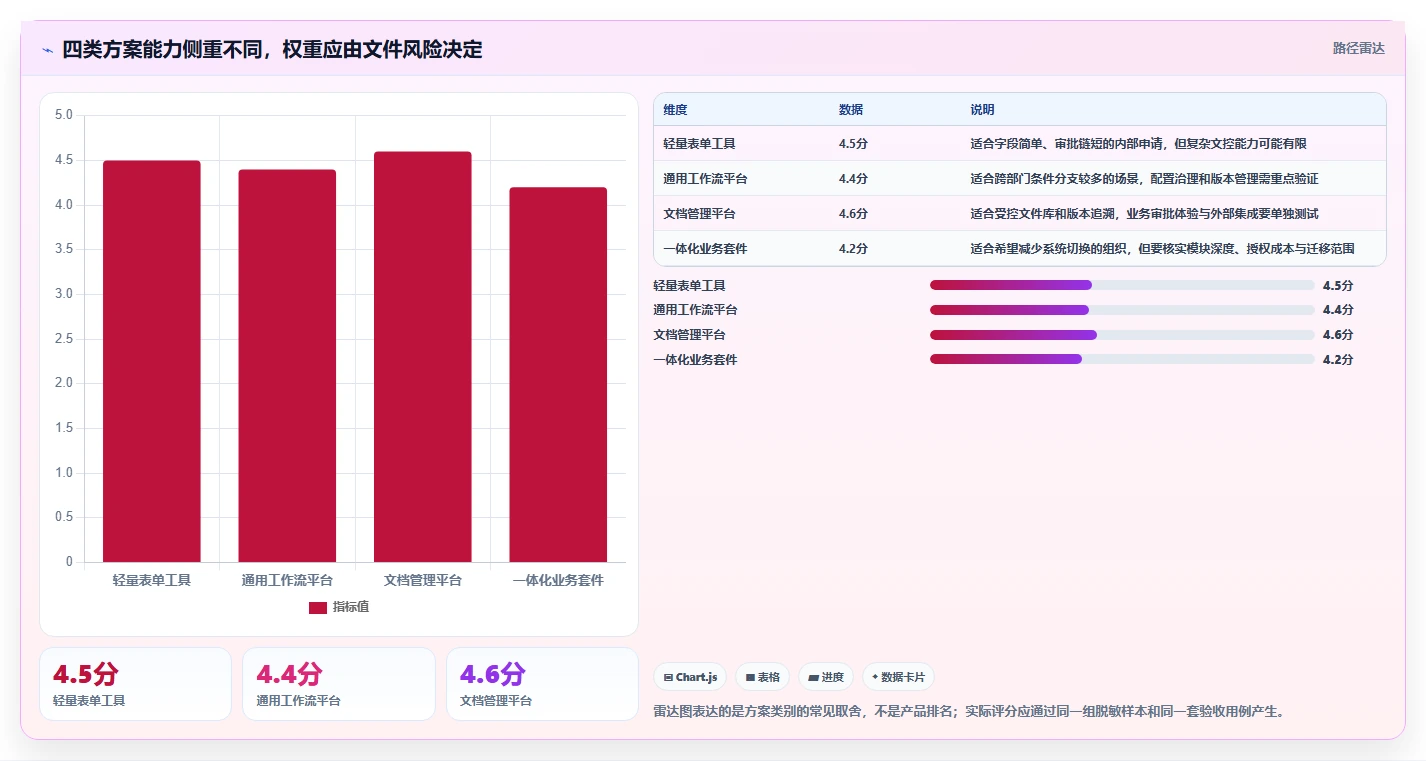Click the 4.6分 value beside progress bar
This screenshot has width=1426, height=761.
(x=1337, y=335)
